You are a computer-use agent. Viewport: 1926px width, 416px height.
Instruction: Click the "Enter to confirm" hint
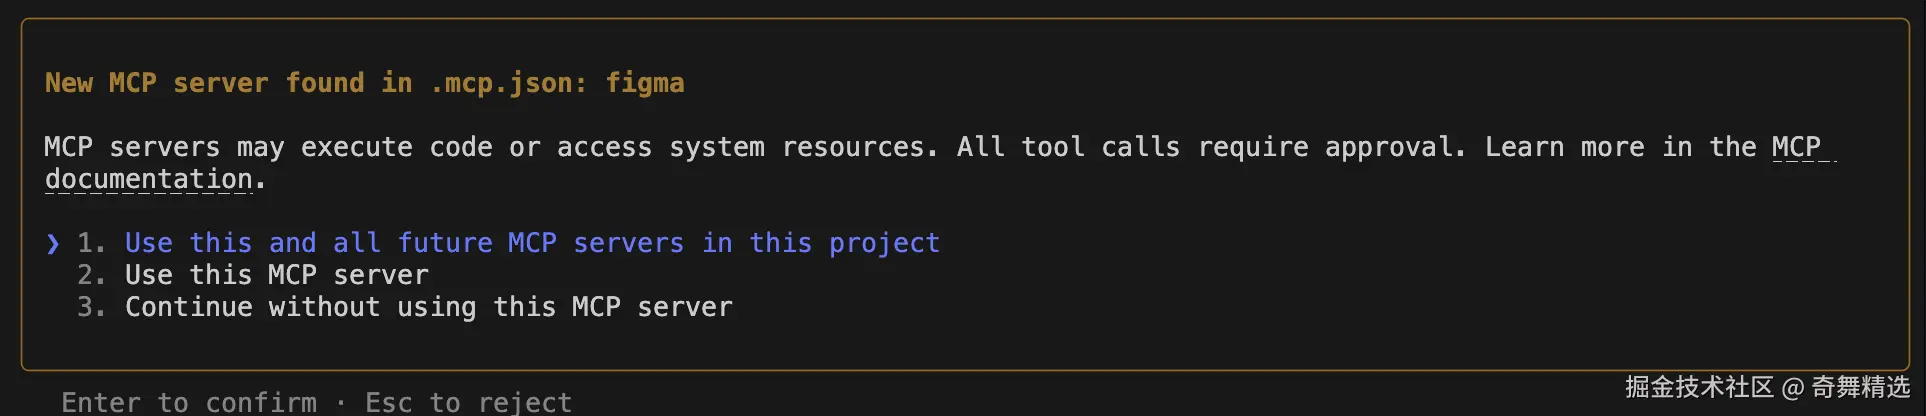189,402
